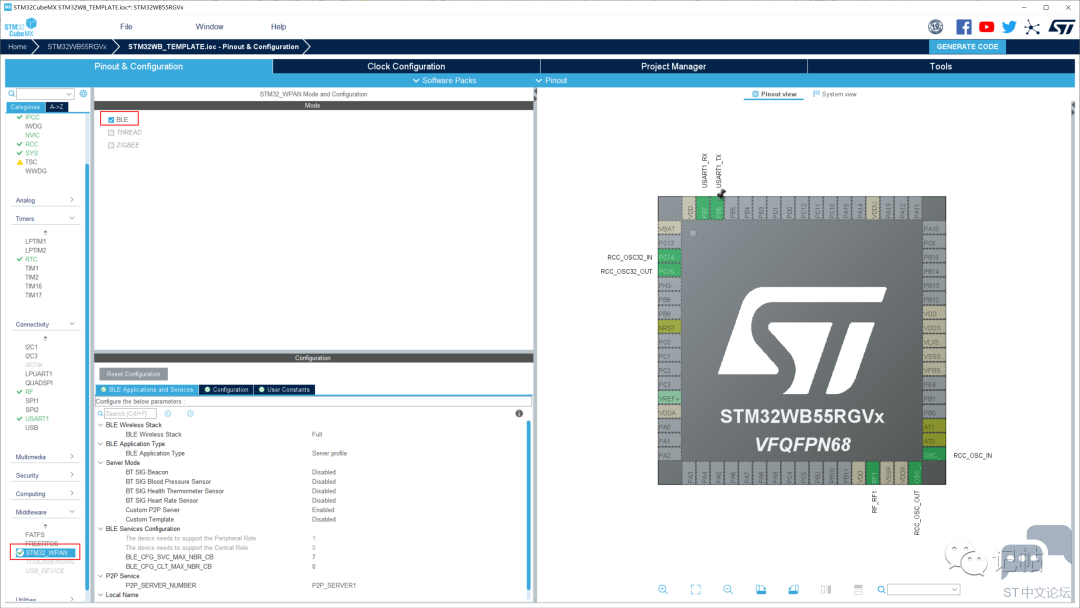This screenshot has height=608, width=1080.
Task: Open the Twitter bird icon
Action: 1009,27
